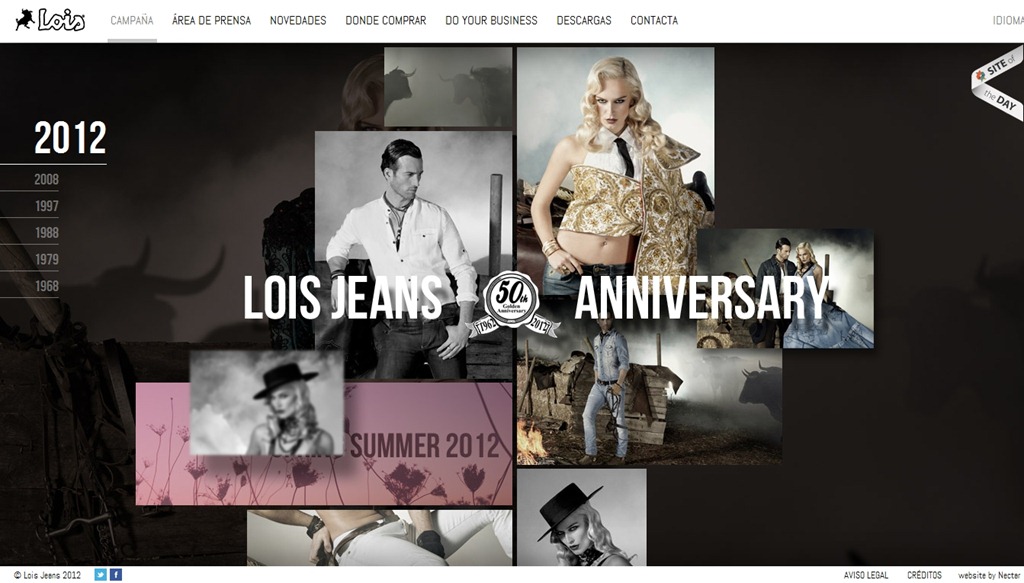1024x583 pixels.
Task: Open DO YOUR BUSINESS page
Action: coord(491,20)
